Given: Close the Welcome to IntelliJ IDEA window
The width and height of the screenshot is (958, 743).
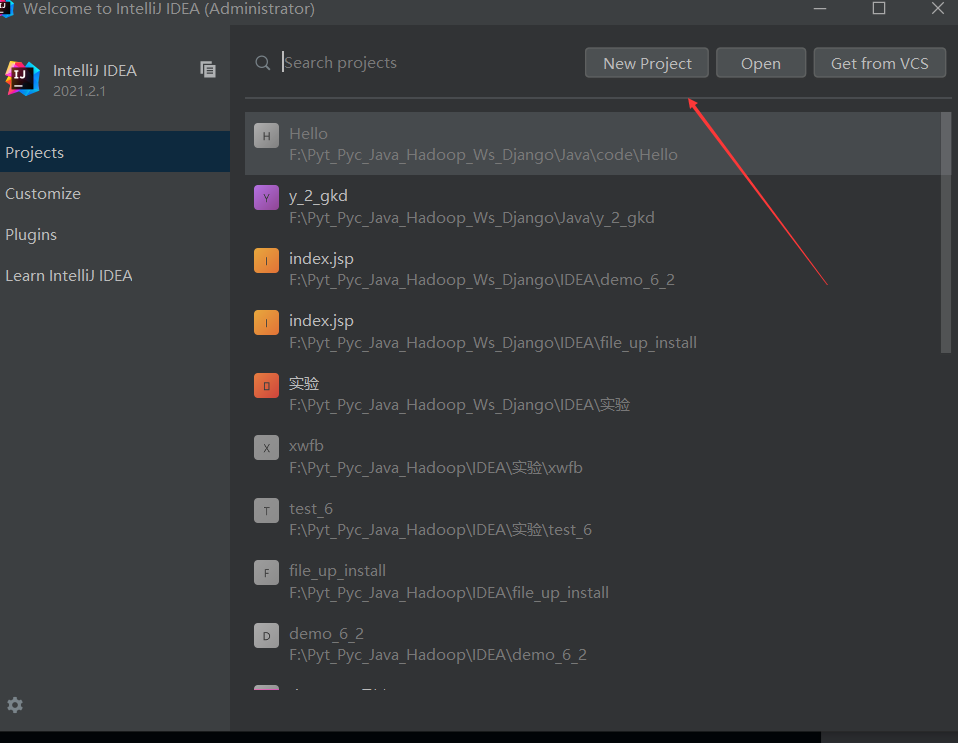Looking at the screenshot, I should [938, 9].
